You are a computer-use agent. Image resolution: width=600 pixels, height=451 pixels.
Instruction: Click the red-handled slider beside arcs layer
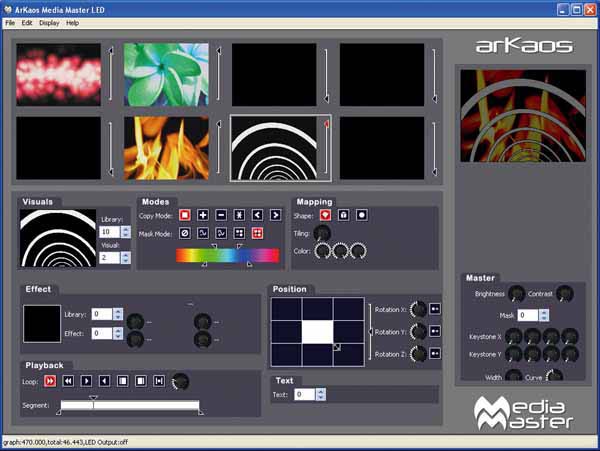click(326, 148)
